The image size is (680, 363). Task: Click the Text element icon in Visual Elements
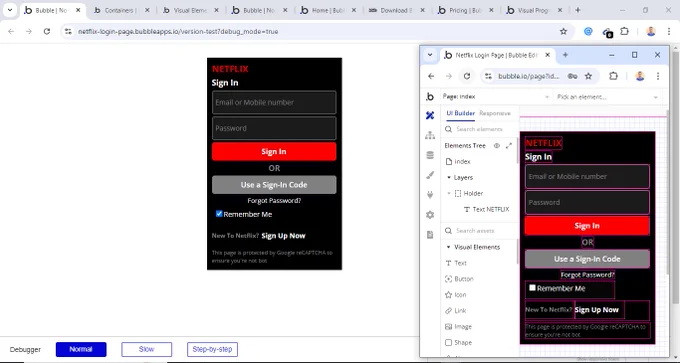(x=448, y=263)
